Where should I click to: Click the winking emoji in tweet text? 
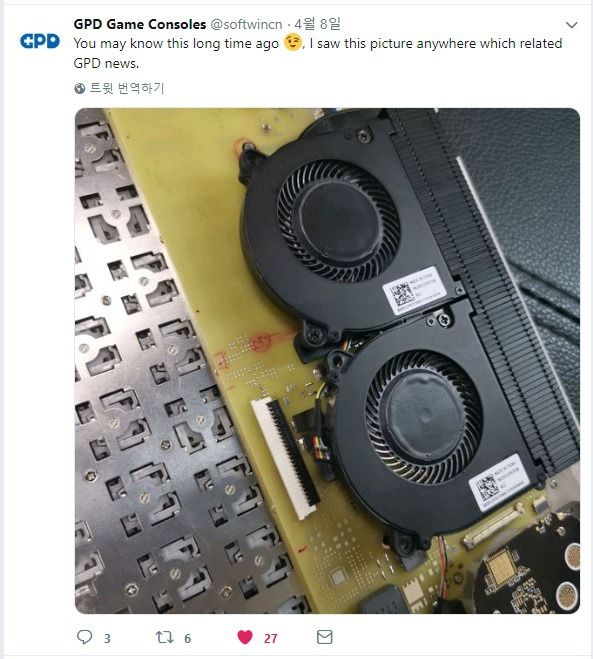[293, 42]
